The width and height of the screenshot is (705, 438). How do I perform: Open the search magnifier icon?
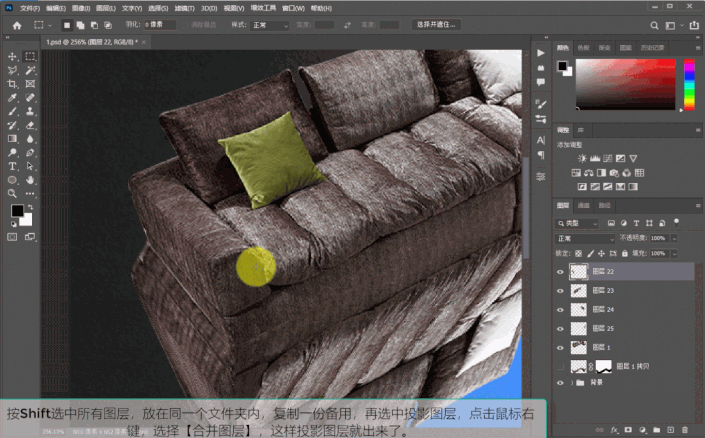(x=654, y=26)
